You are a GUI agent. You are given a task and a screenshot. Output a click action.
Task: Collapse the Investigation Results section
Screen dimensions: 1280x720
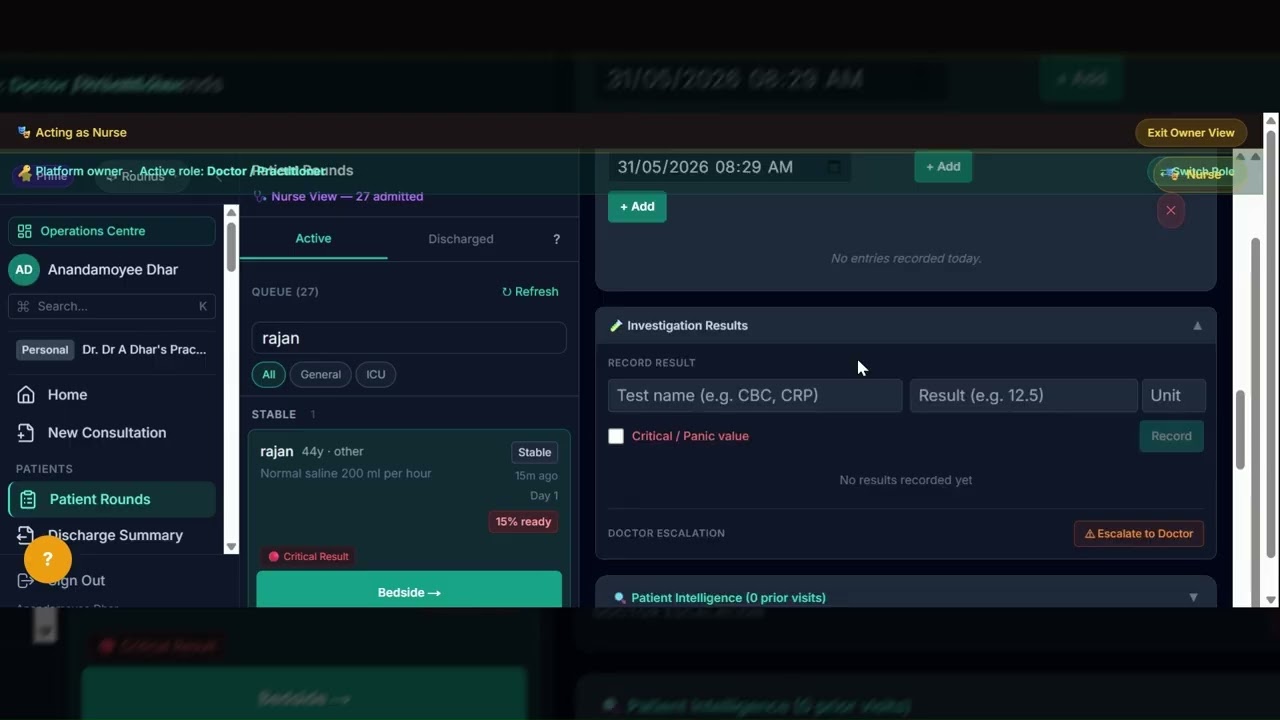tap(1197, 326)
